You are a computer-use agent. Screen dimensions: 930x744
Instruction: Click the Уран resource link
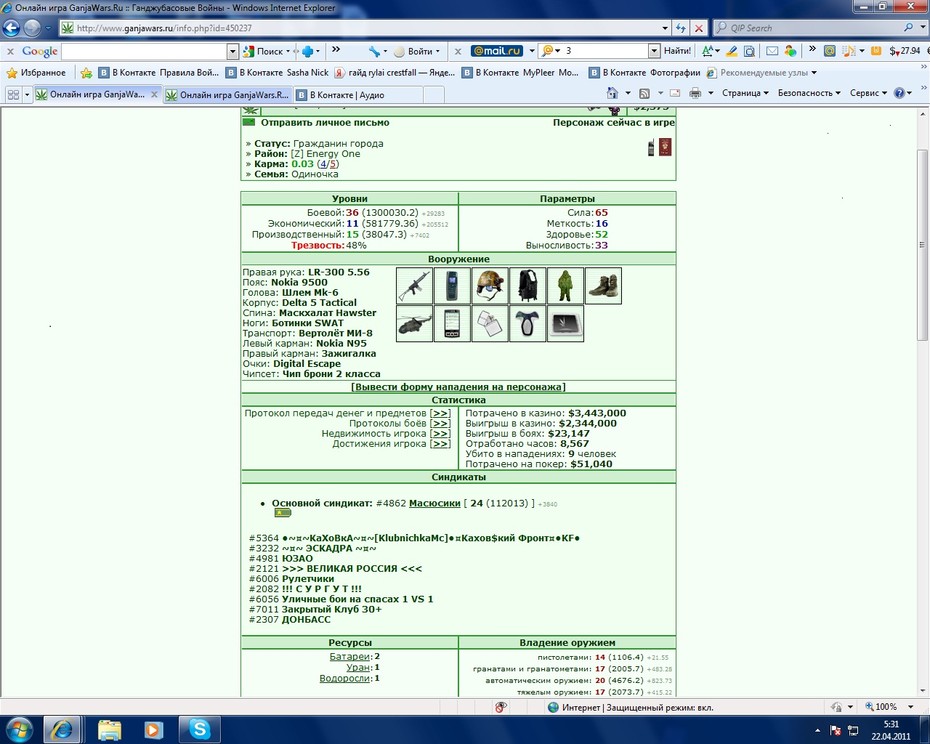358,667
